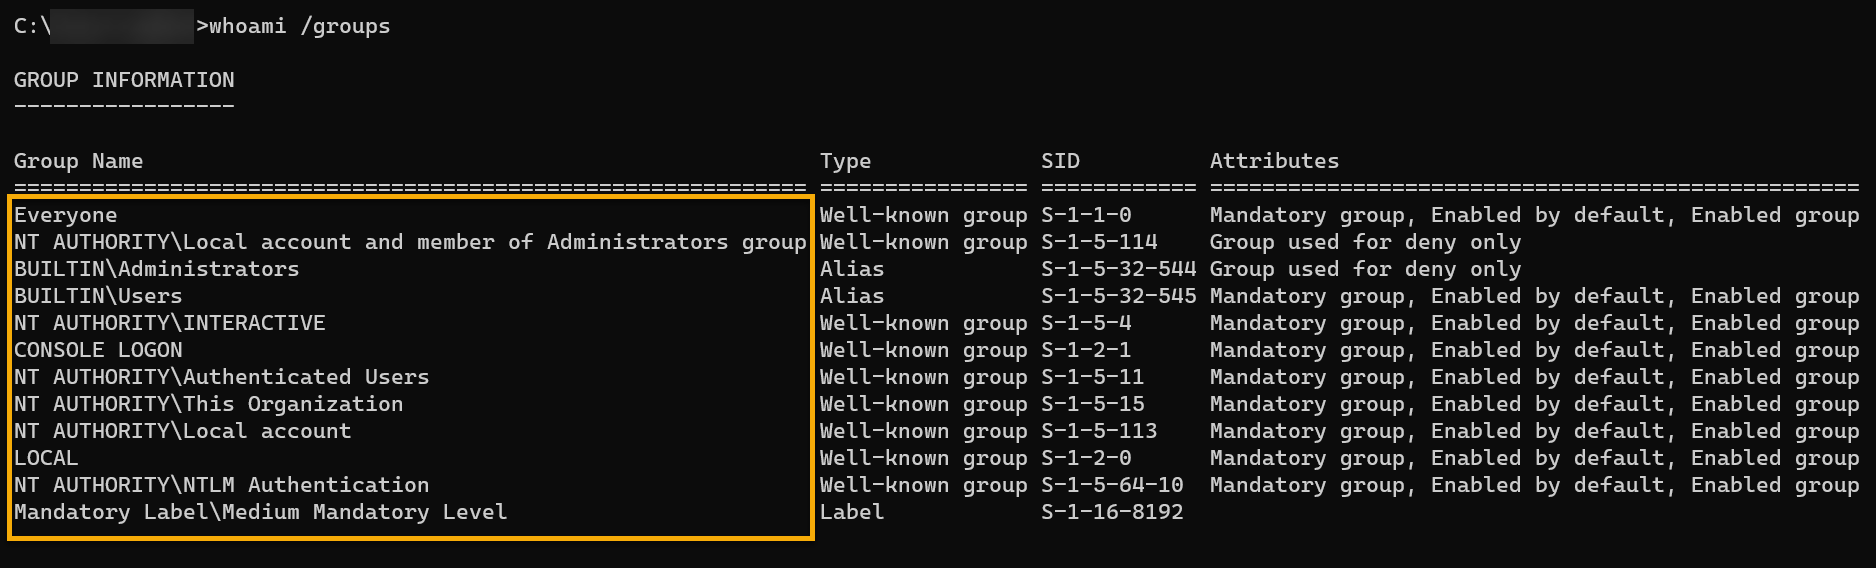Select the BUILTIN\Administrators entry

pyautogui.click(x=156, y=269)
